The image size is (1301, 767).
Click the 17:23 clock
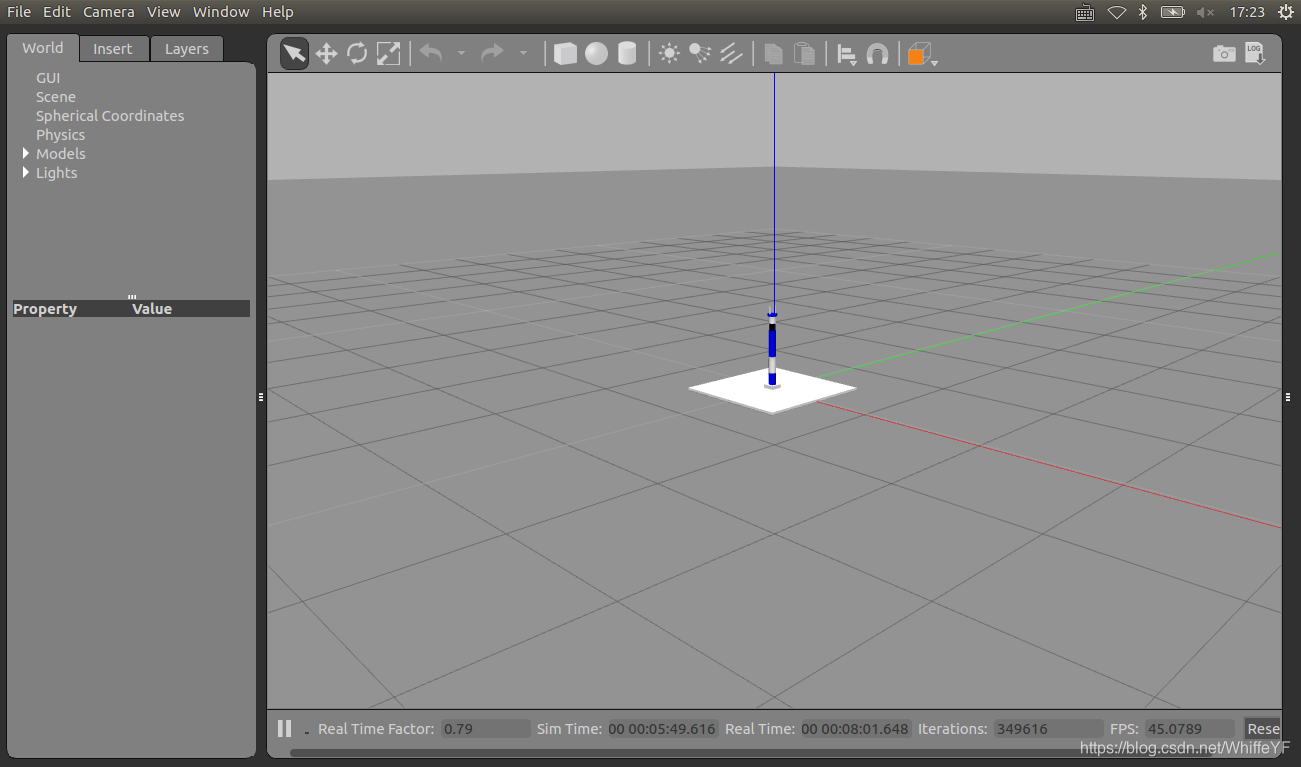coord(1246,12)
